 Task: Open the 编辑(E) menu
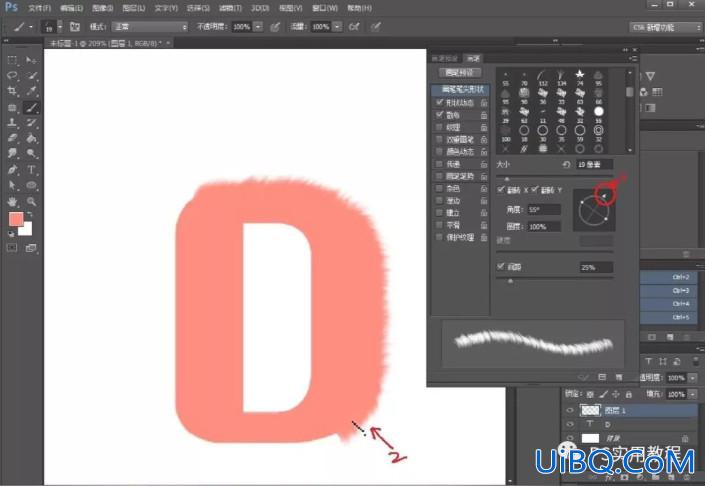pos(71,8)
